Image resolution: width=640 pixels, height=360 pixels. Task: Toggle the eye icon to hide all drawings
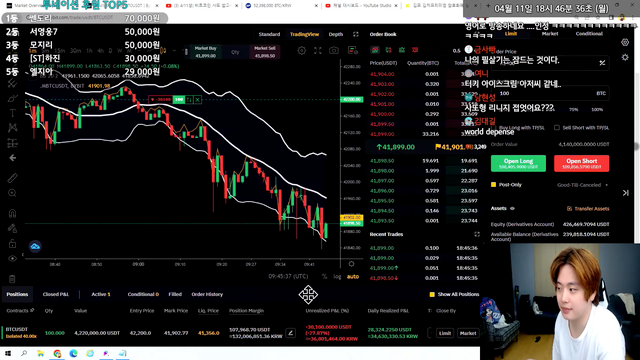13,258
